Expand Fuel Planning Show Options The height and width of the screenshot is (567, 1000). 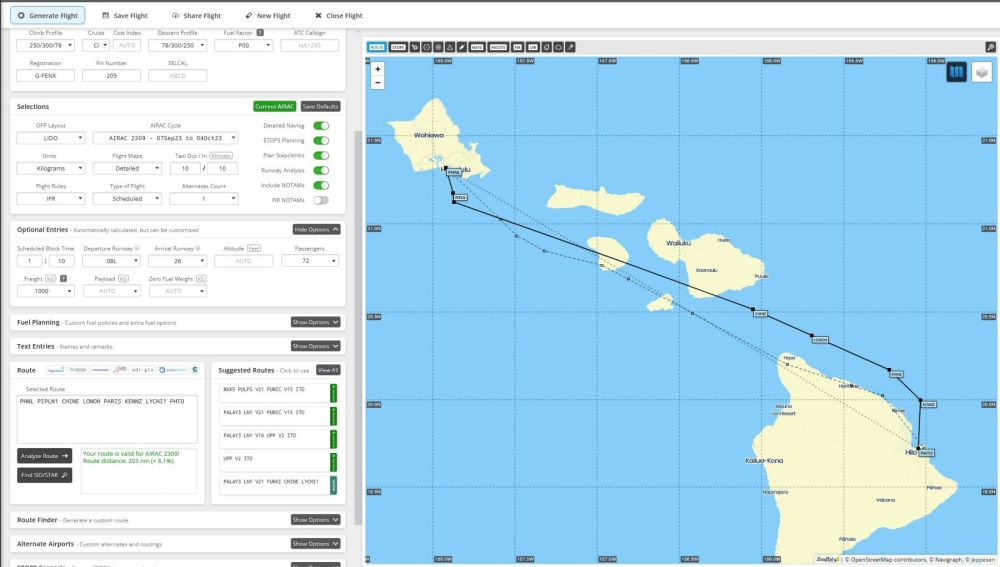coord(315,322)
